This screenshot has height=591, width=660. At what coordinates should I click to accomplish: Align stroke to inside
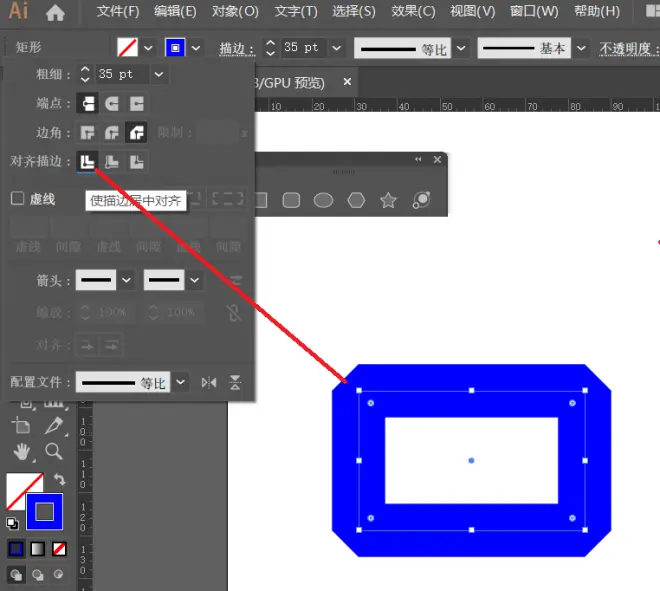[112, 162]
